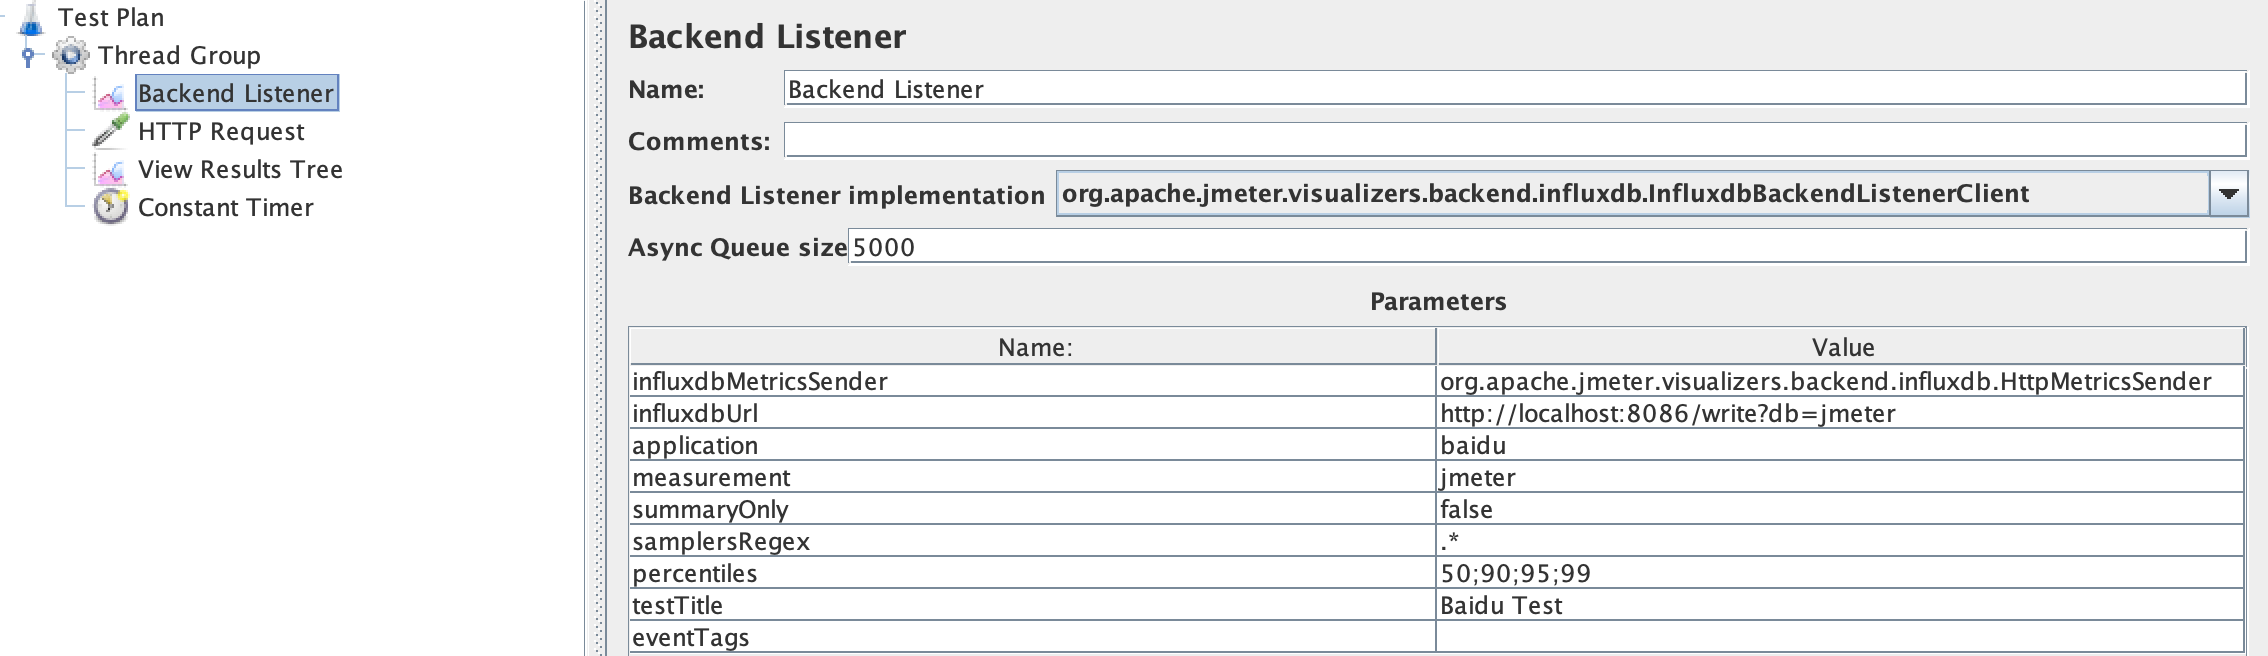Click the View Results Tree icon
Viewport: 2268px width, 656px height.
tap(110, 170)
